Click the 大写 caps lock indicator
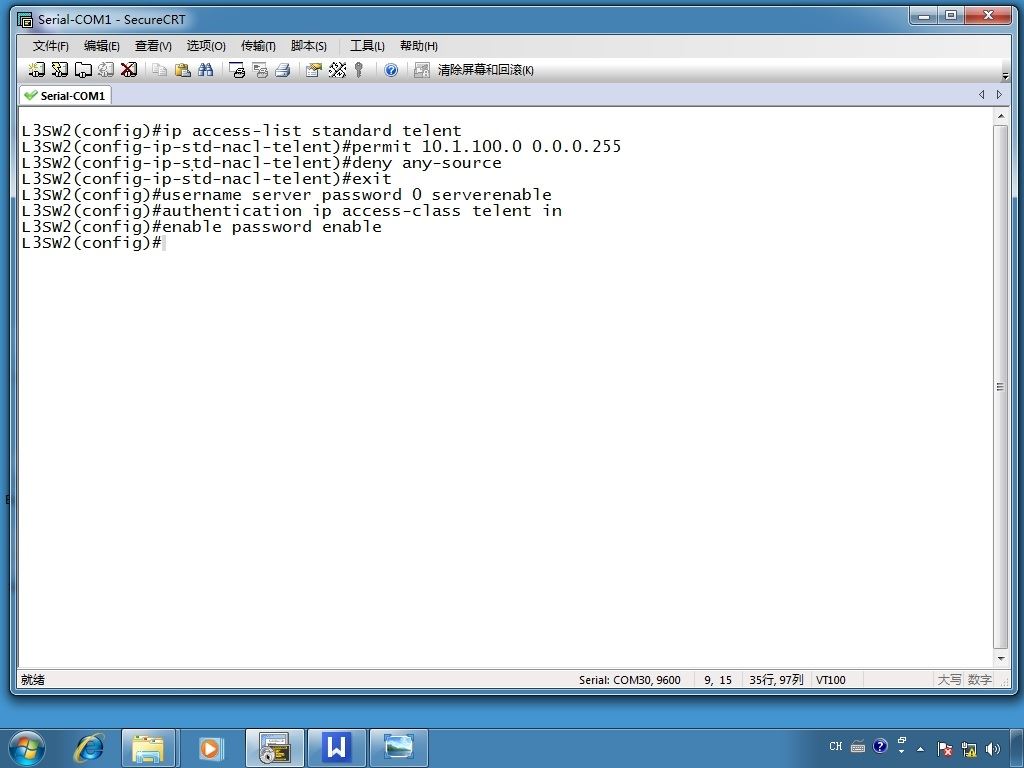Viewport: 1024px width, 768px height. coord(950,680)
